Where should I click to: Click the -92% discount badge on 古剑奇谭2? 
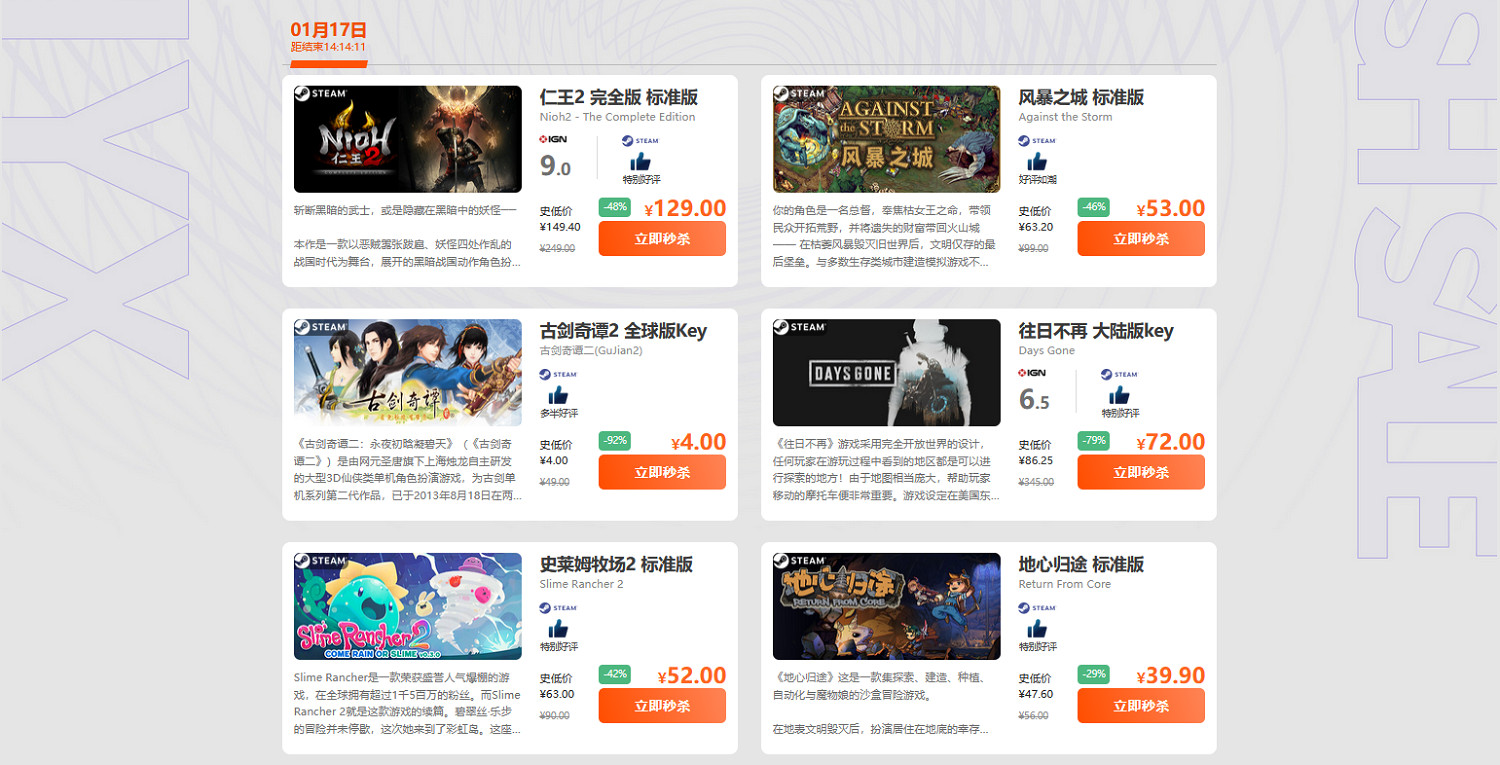pos(614,441)
